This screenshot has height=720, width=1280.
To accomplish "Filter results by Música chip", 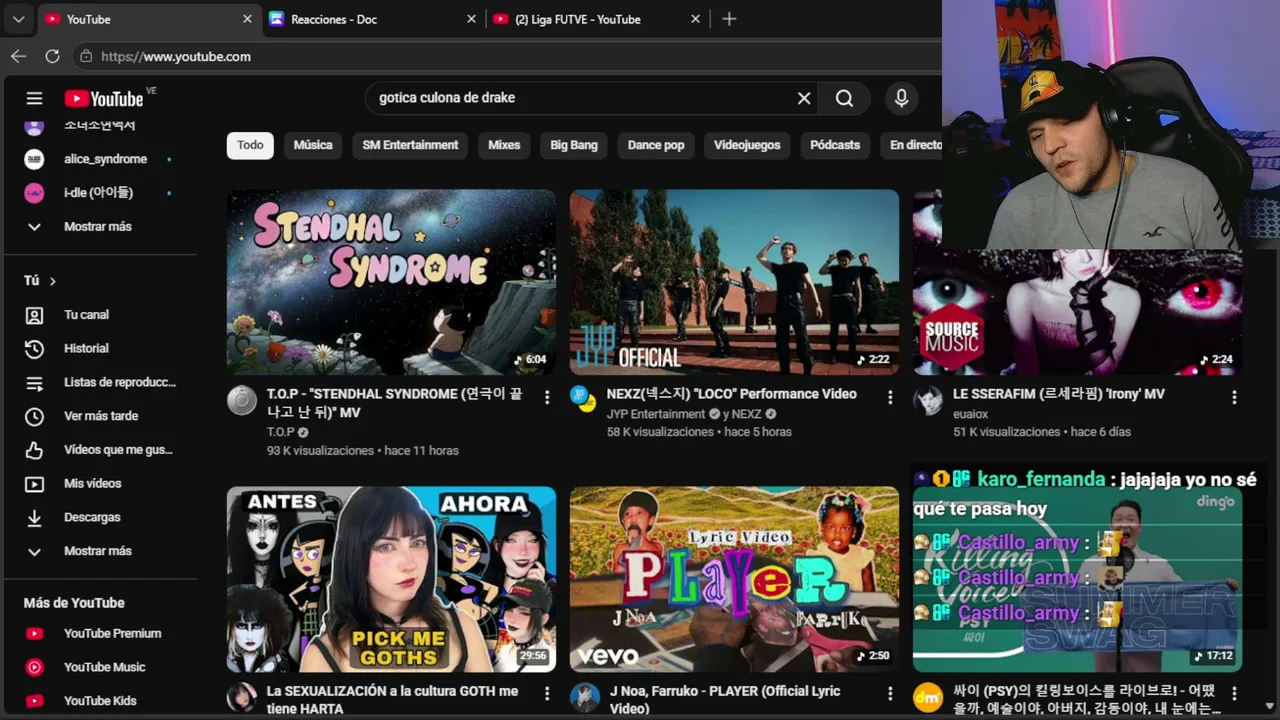I will 313,145.
